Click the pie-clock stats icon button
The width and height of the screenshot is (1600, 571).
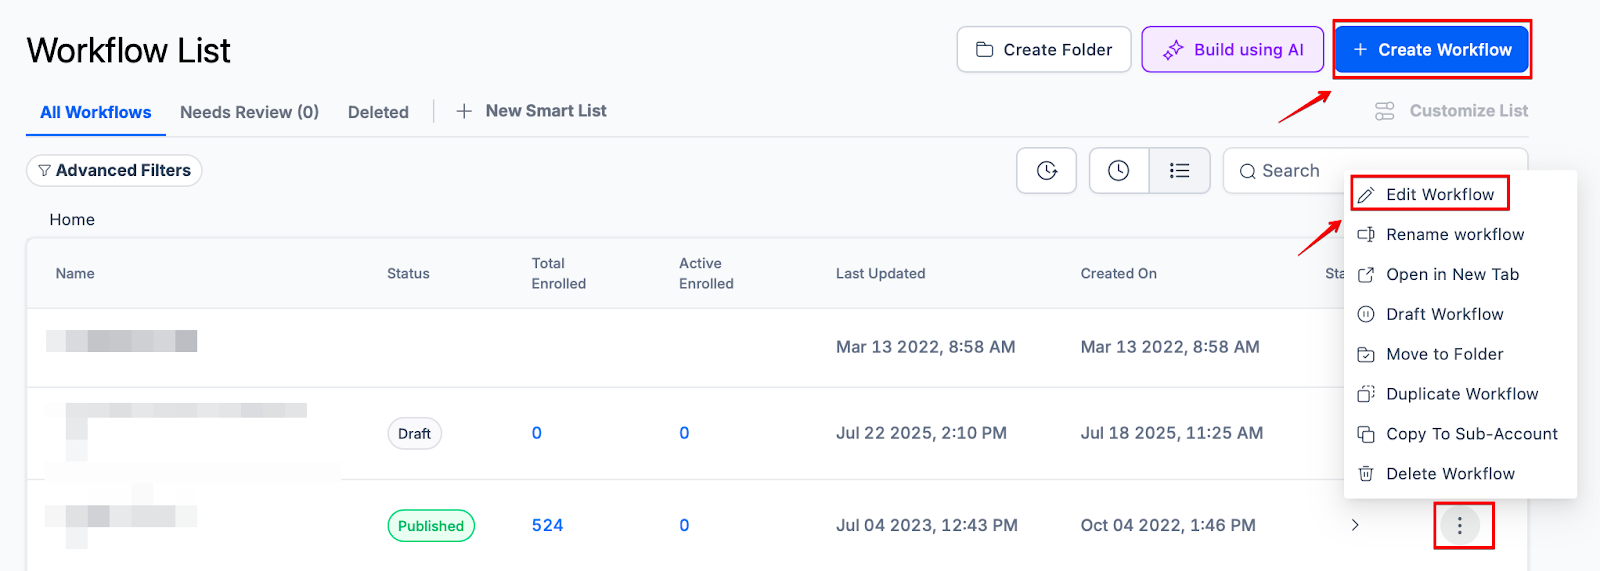click(x=1046, y=171)
